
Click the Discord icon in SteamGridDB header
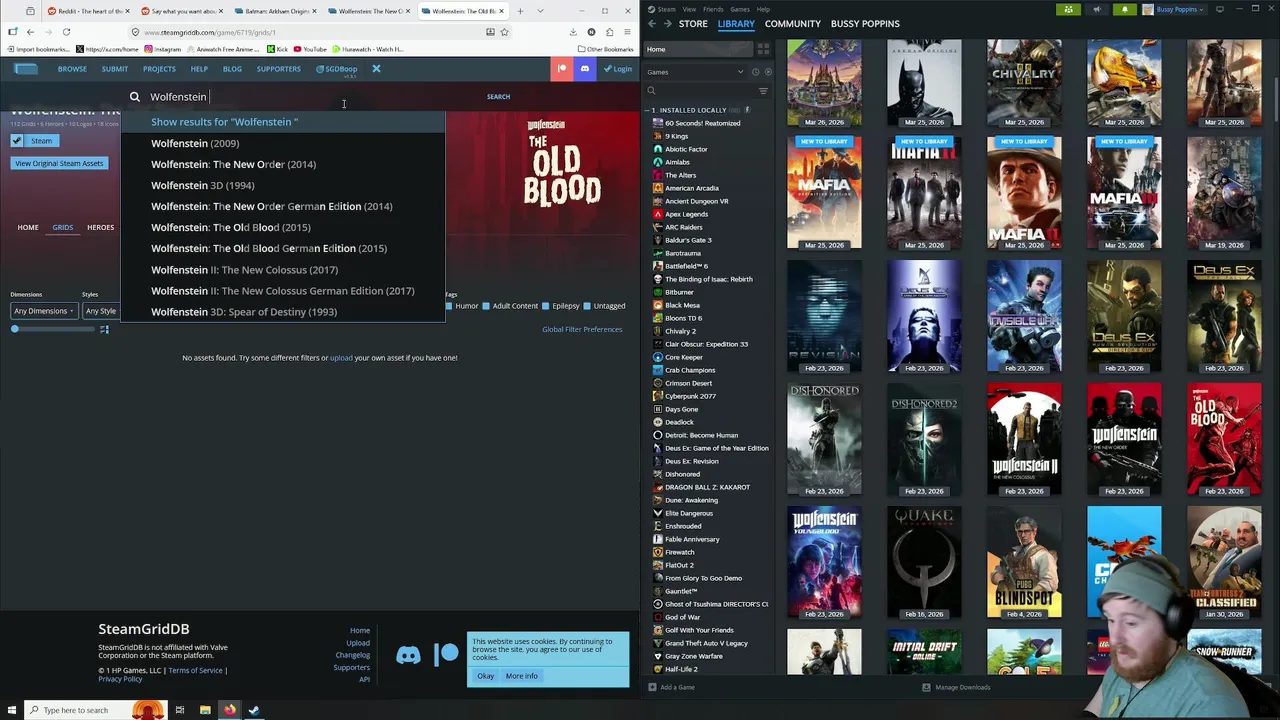point(585,69)
